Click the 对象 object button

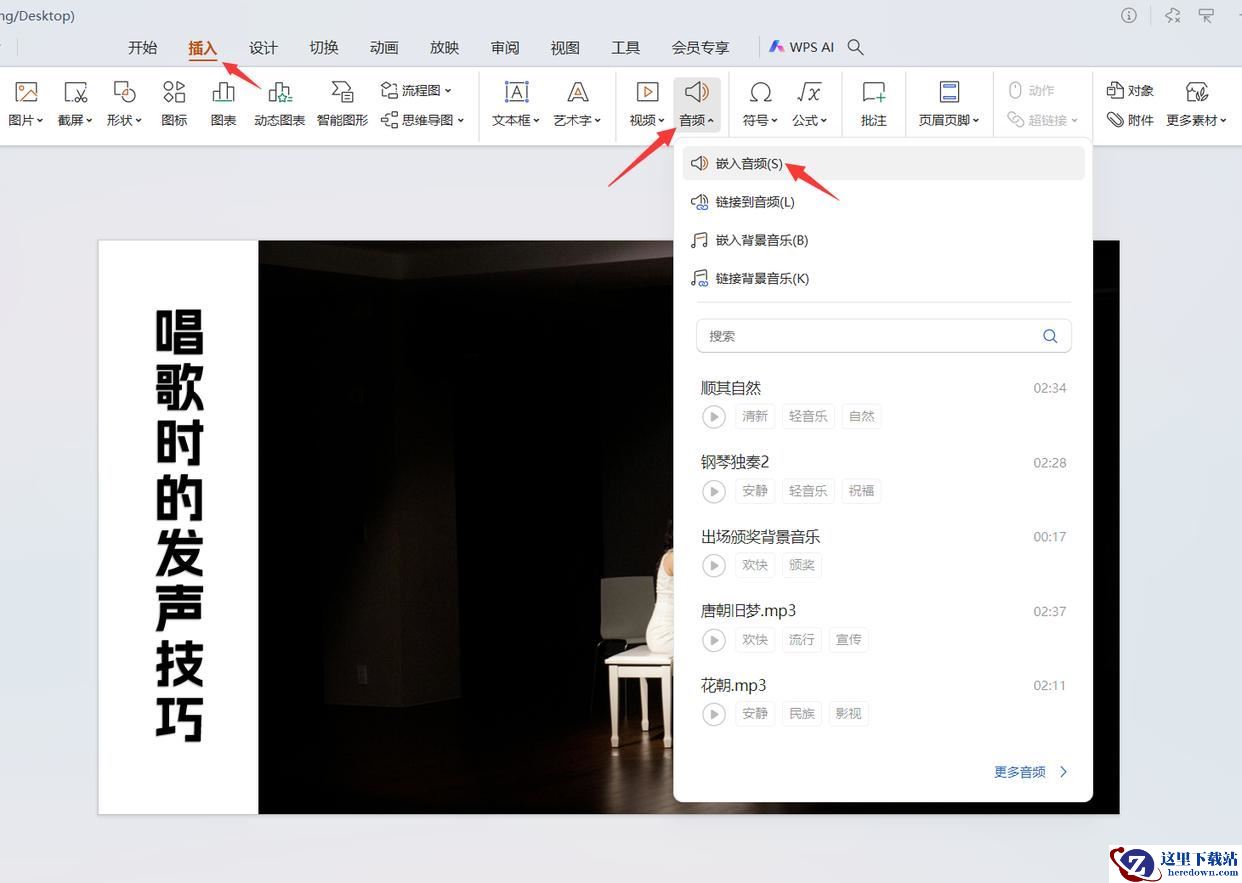pos(1130,90)
